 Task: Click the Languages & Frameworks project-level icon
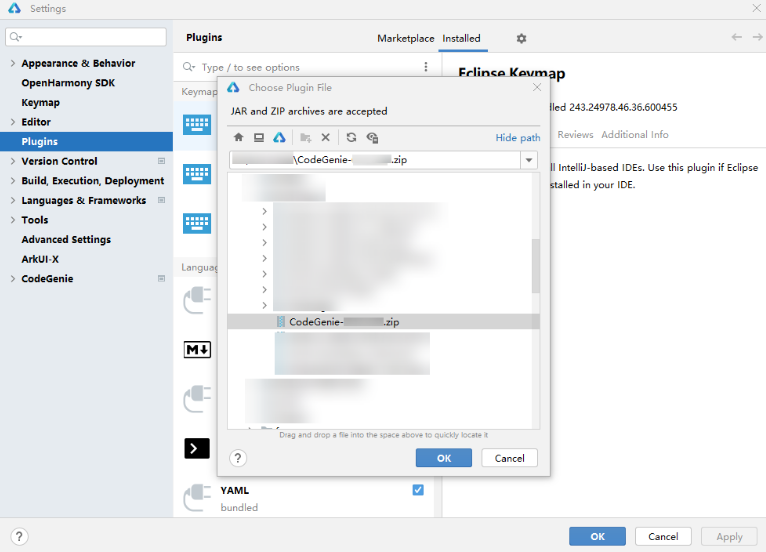pos(161,200)
